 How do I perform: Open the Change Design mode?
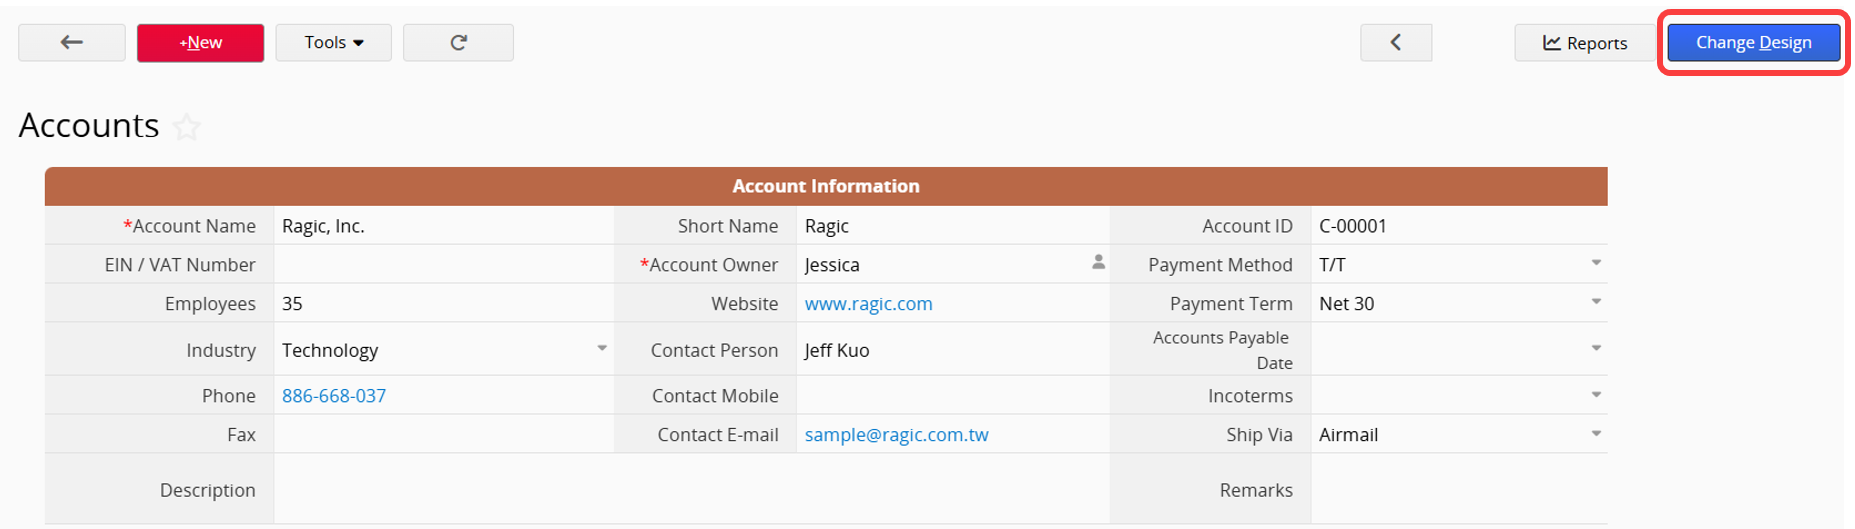1753,43
